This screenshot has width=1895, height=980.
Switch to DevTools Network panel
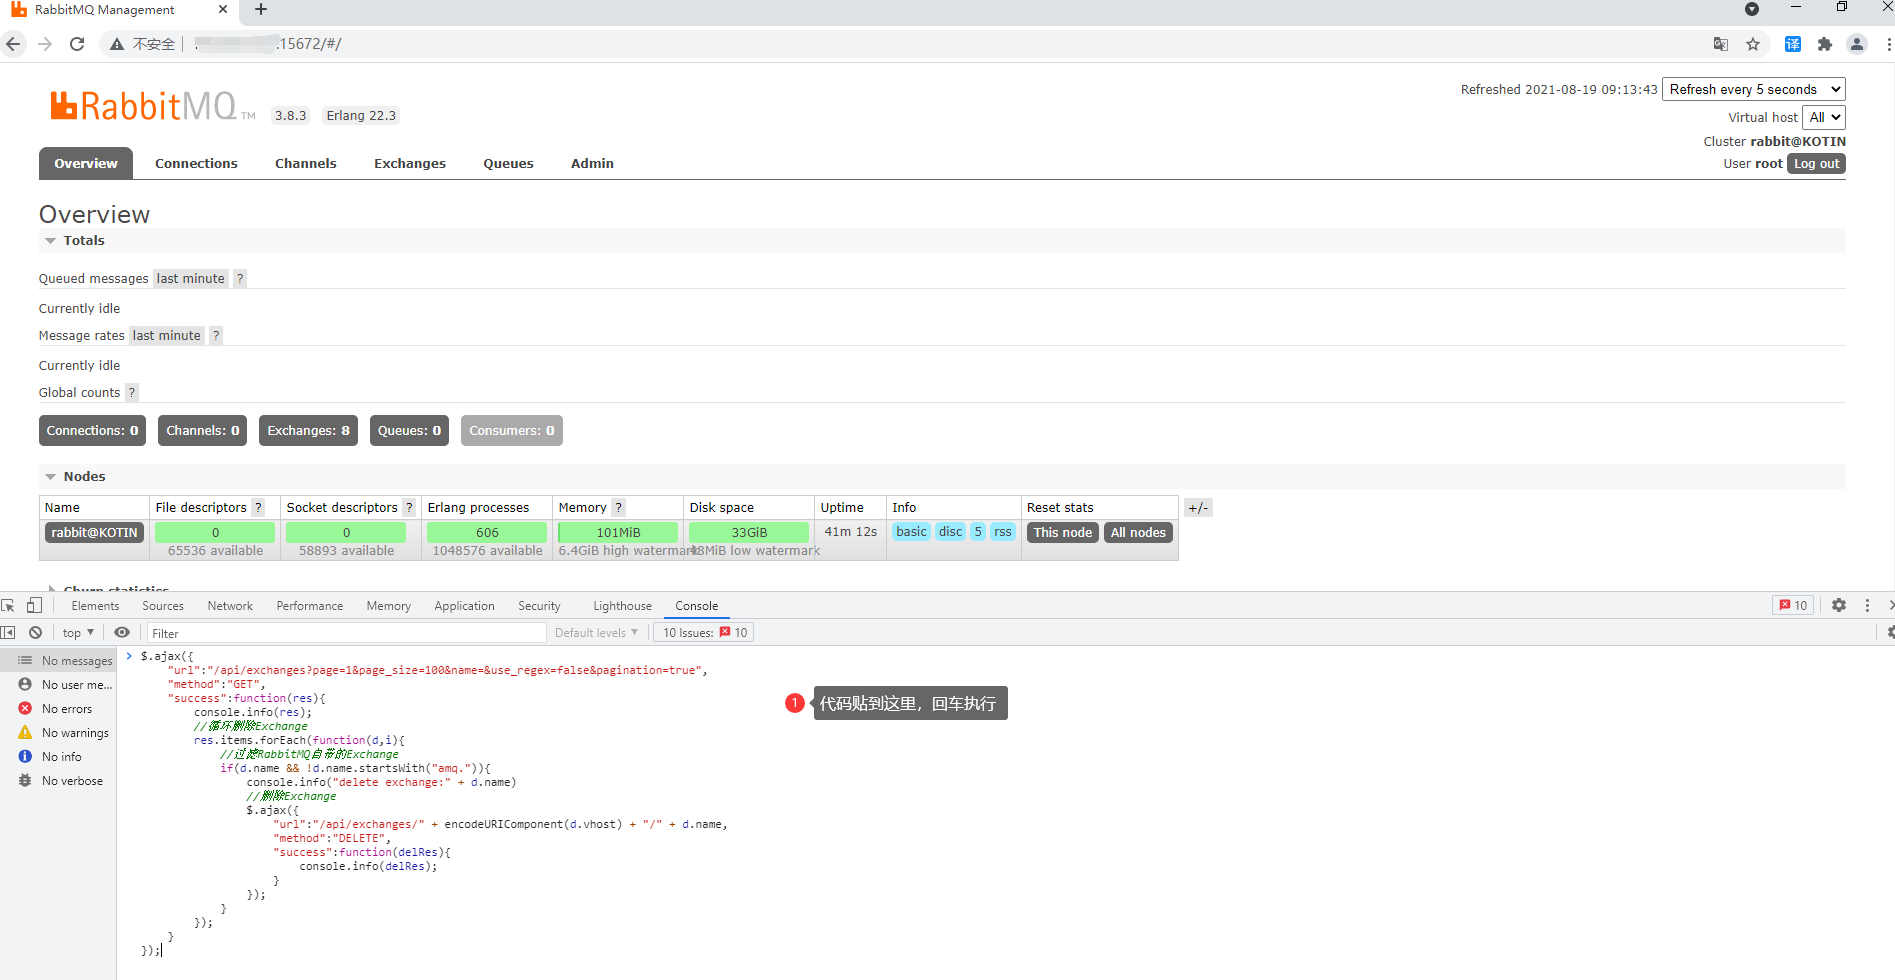pos(230,606)
